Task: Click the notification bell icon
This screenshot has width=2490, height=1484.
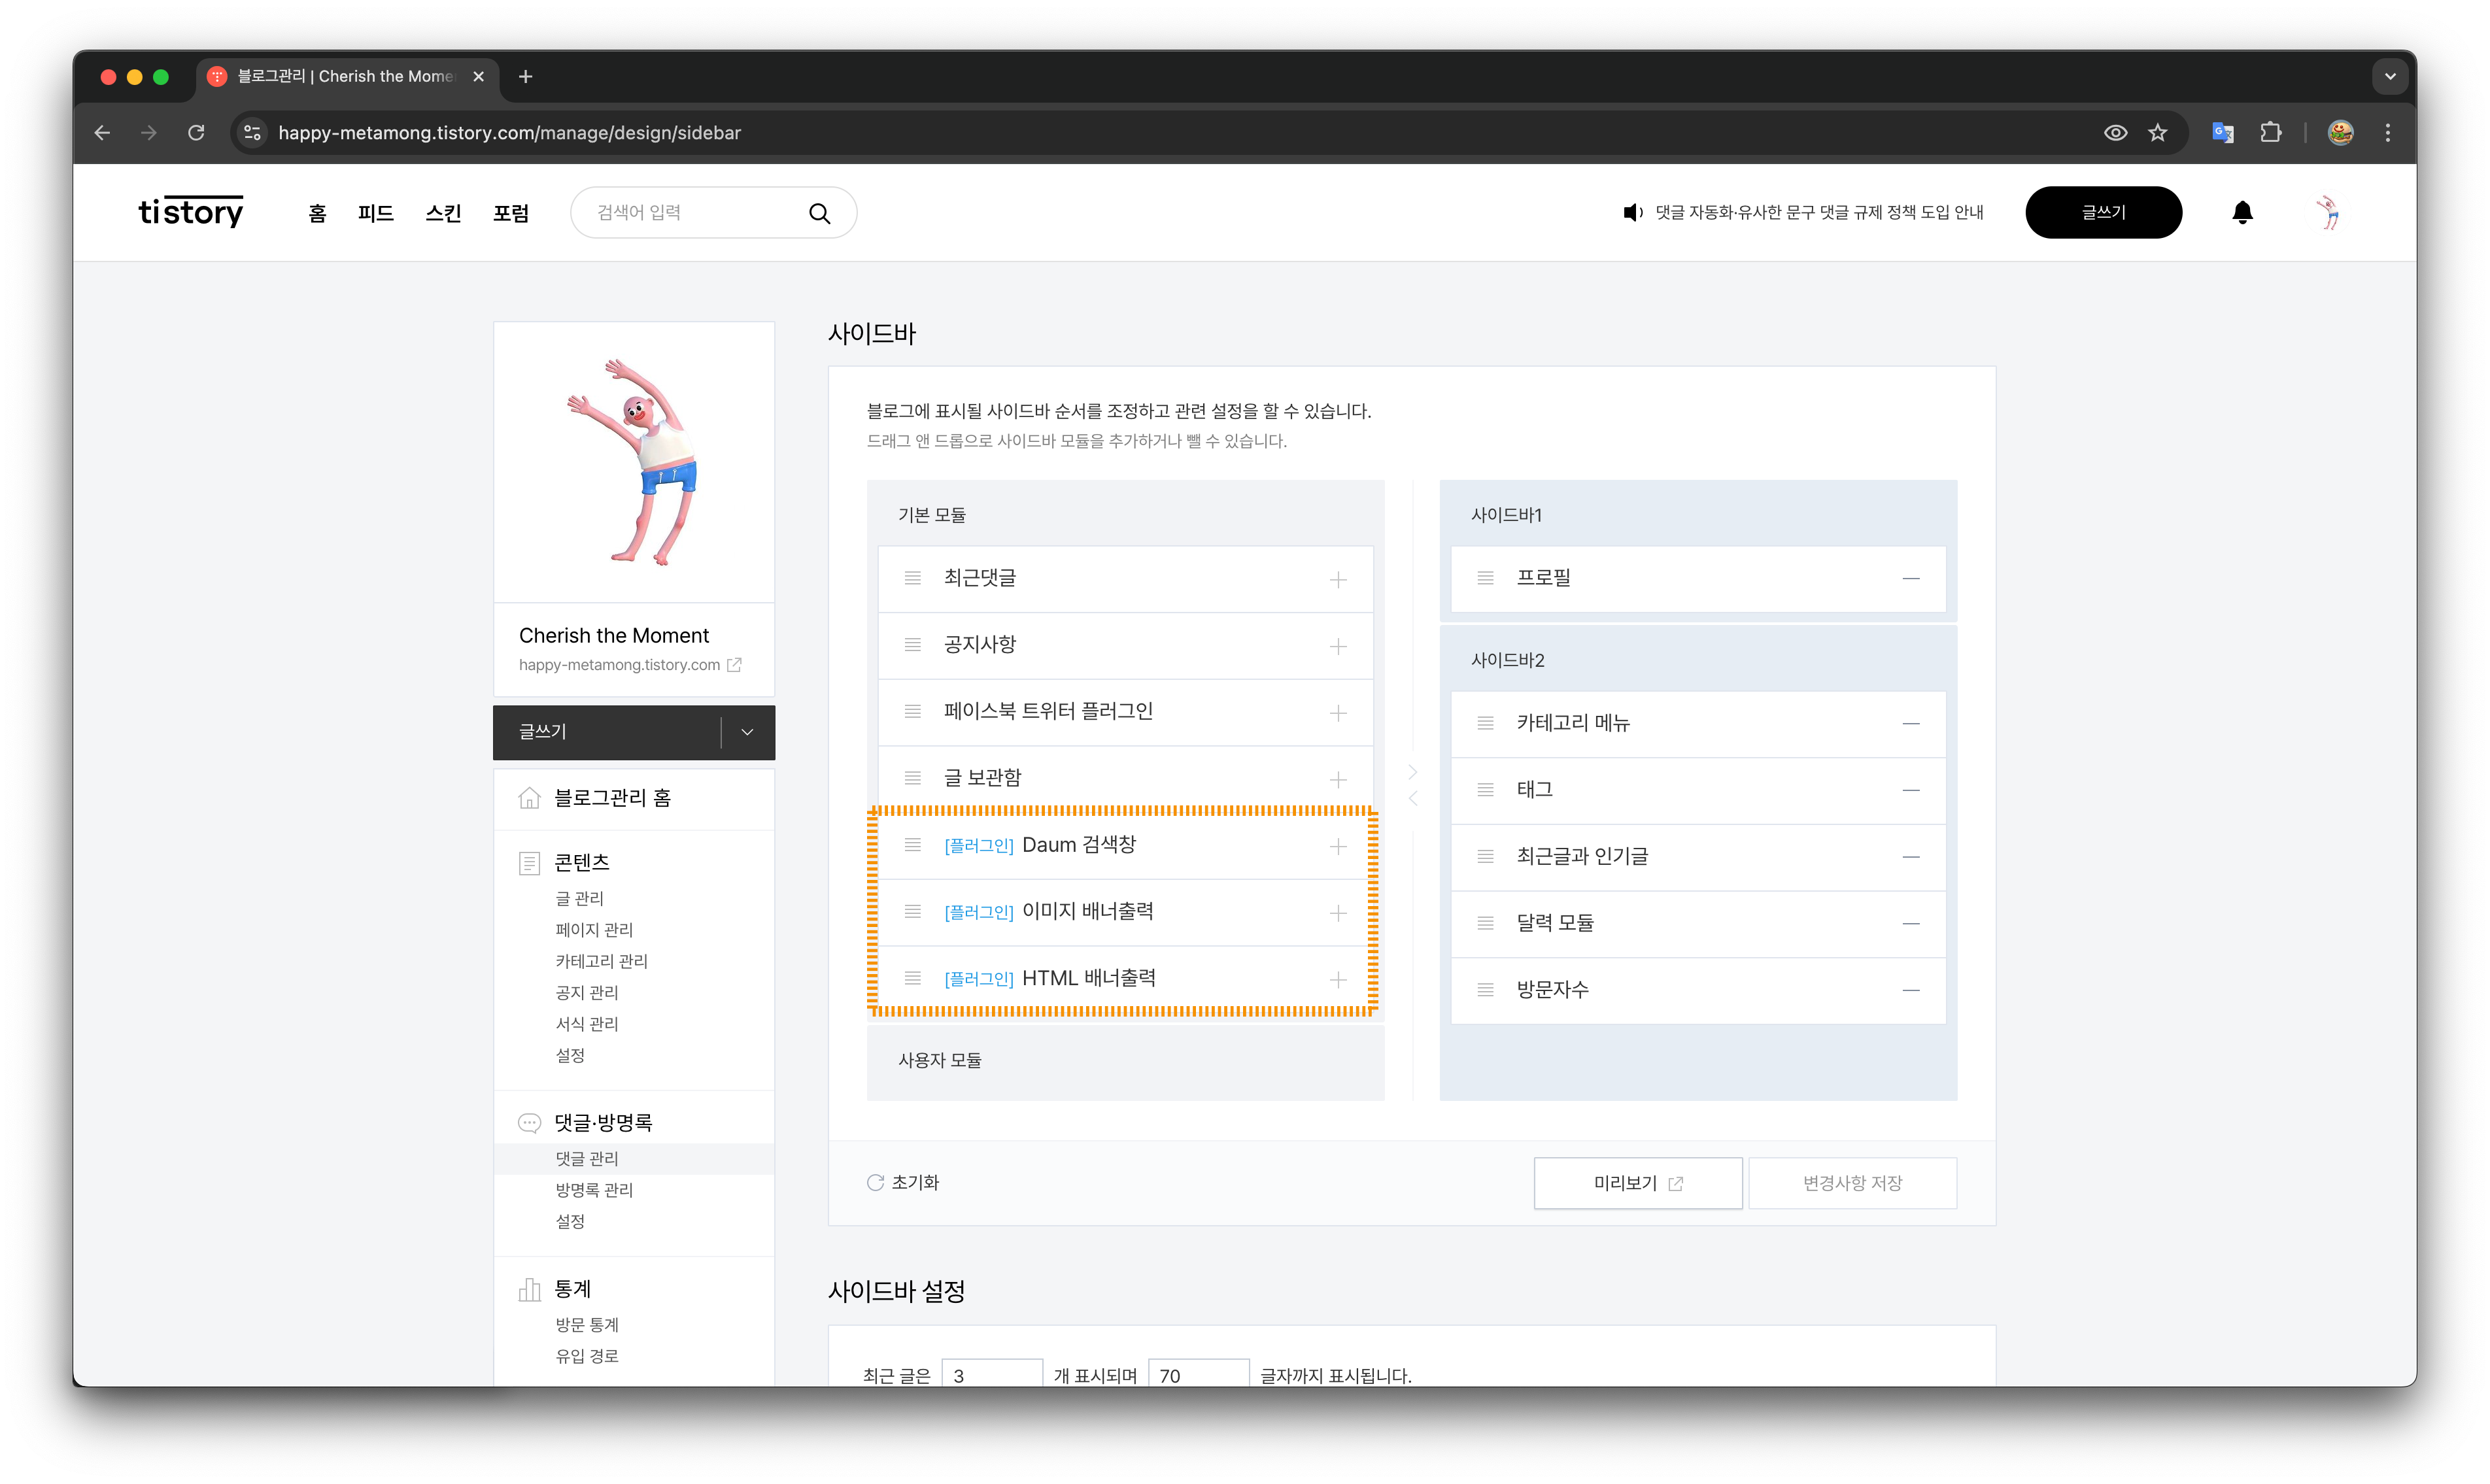Action: tap(2242, 212)
